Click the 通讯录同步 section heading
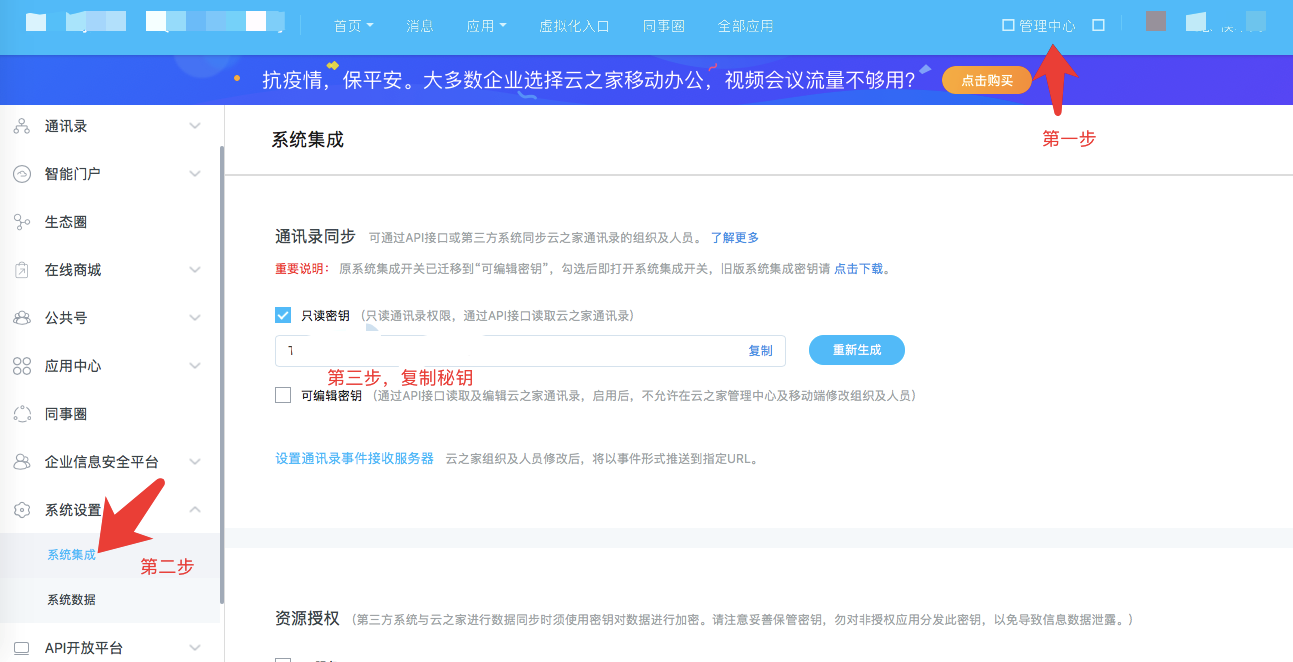This screenshot has width=1293, height=662. point(315,237)
